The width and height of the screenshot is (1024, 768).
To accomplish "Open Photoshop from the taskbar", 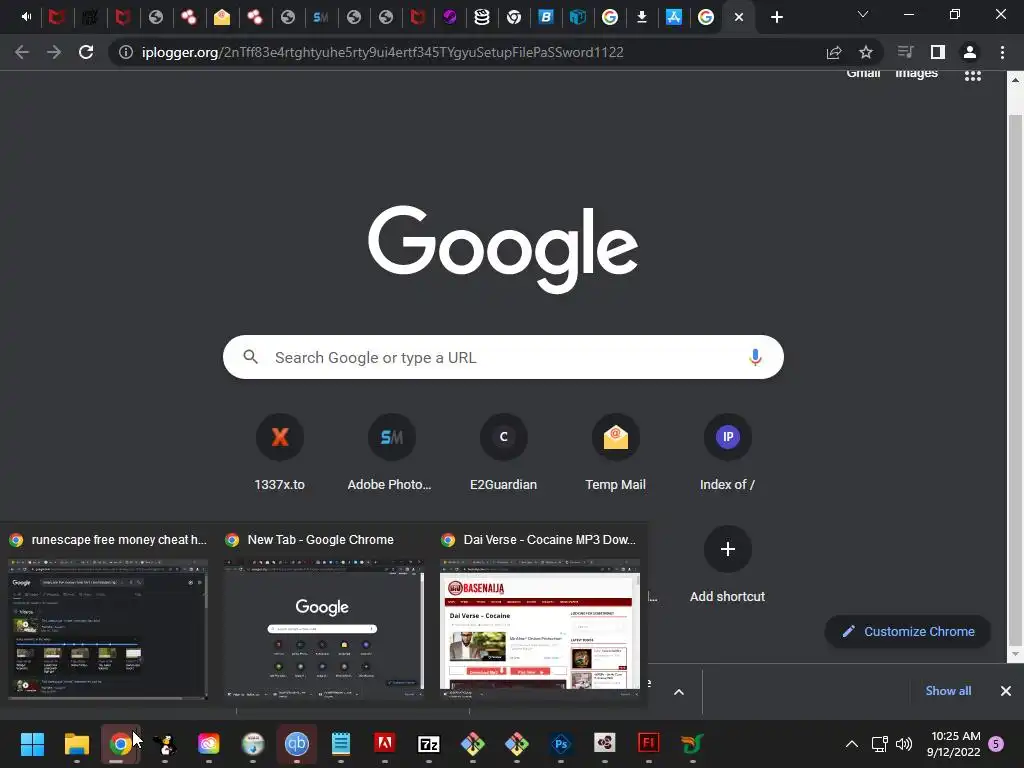I will (x=561, y=744).
